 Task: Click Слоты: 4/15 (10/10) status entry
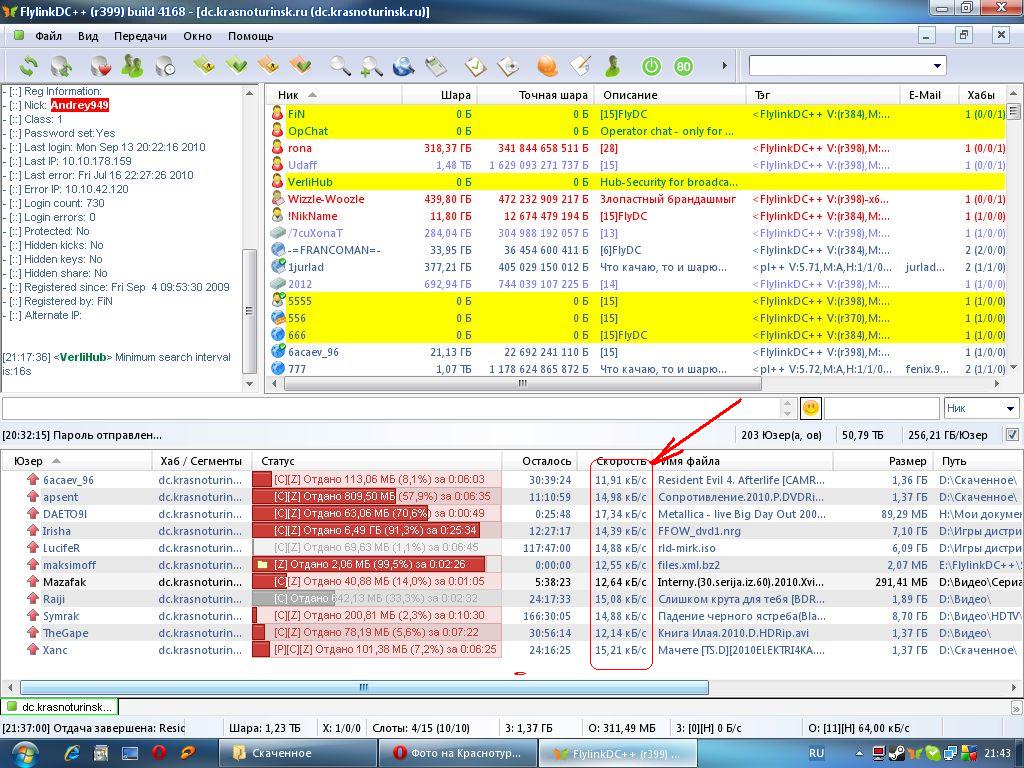pos(421,728)
